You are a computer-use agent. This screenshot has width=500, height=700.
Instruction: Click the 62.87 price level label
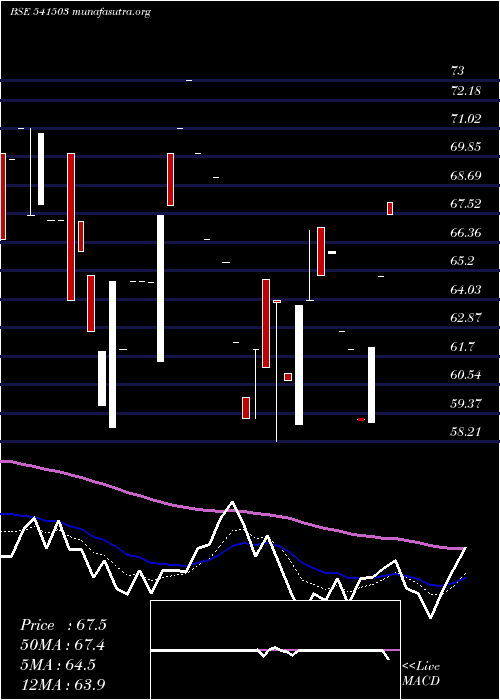tap(466, 318)
